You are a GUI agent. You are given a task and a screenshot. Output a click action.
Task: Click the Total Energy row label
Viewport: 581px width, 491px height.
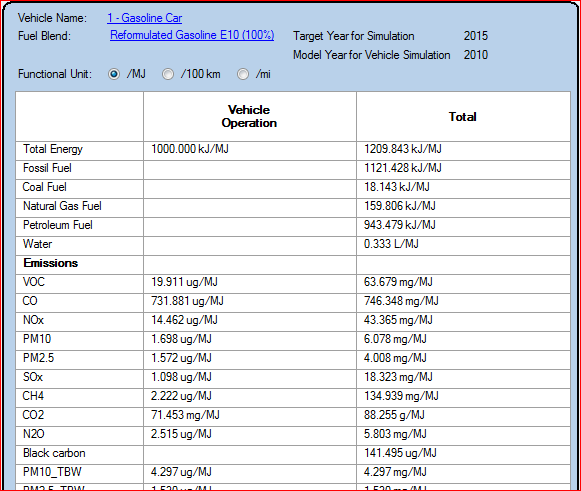[53, 149]
